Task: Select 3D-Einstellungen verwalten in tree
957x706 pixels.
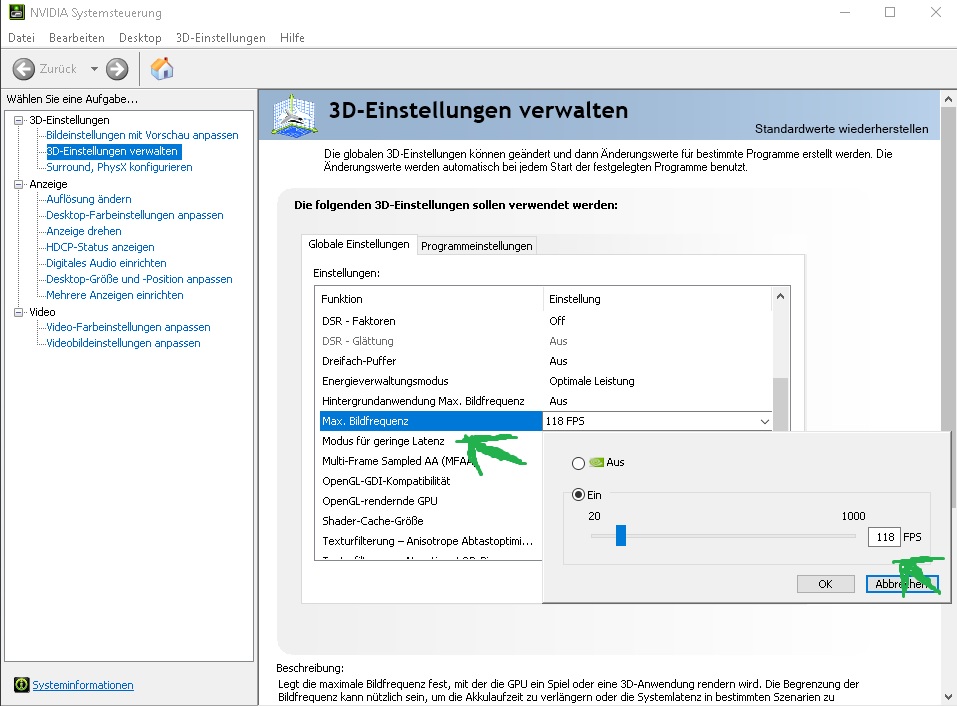Action: coord(113,151)
